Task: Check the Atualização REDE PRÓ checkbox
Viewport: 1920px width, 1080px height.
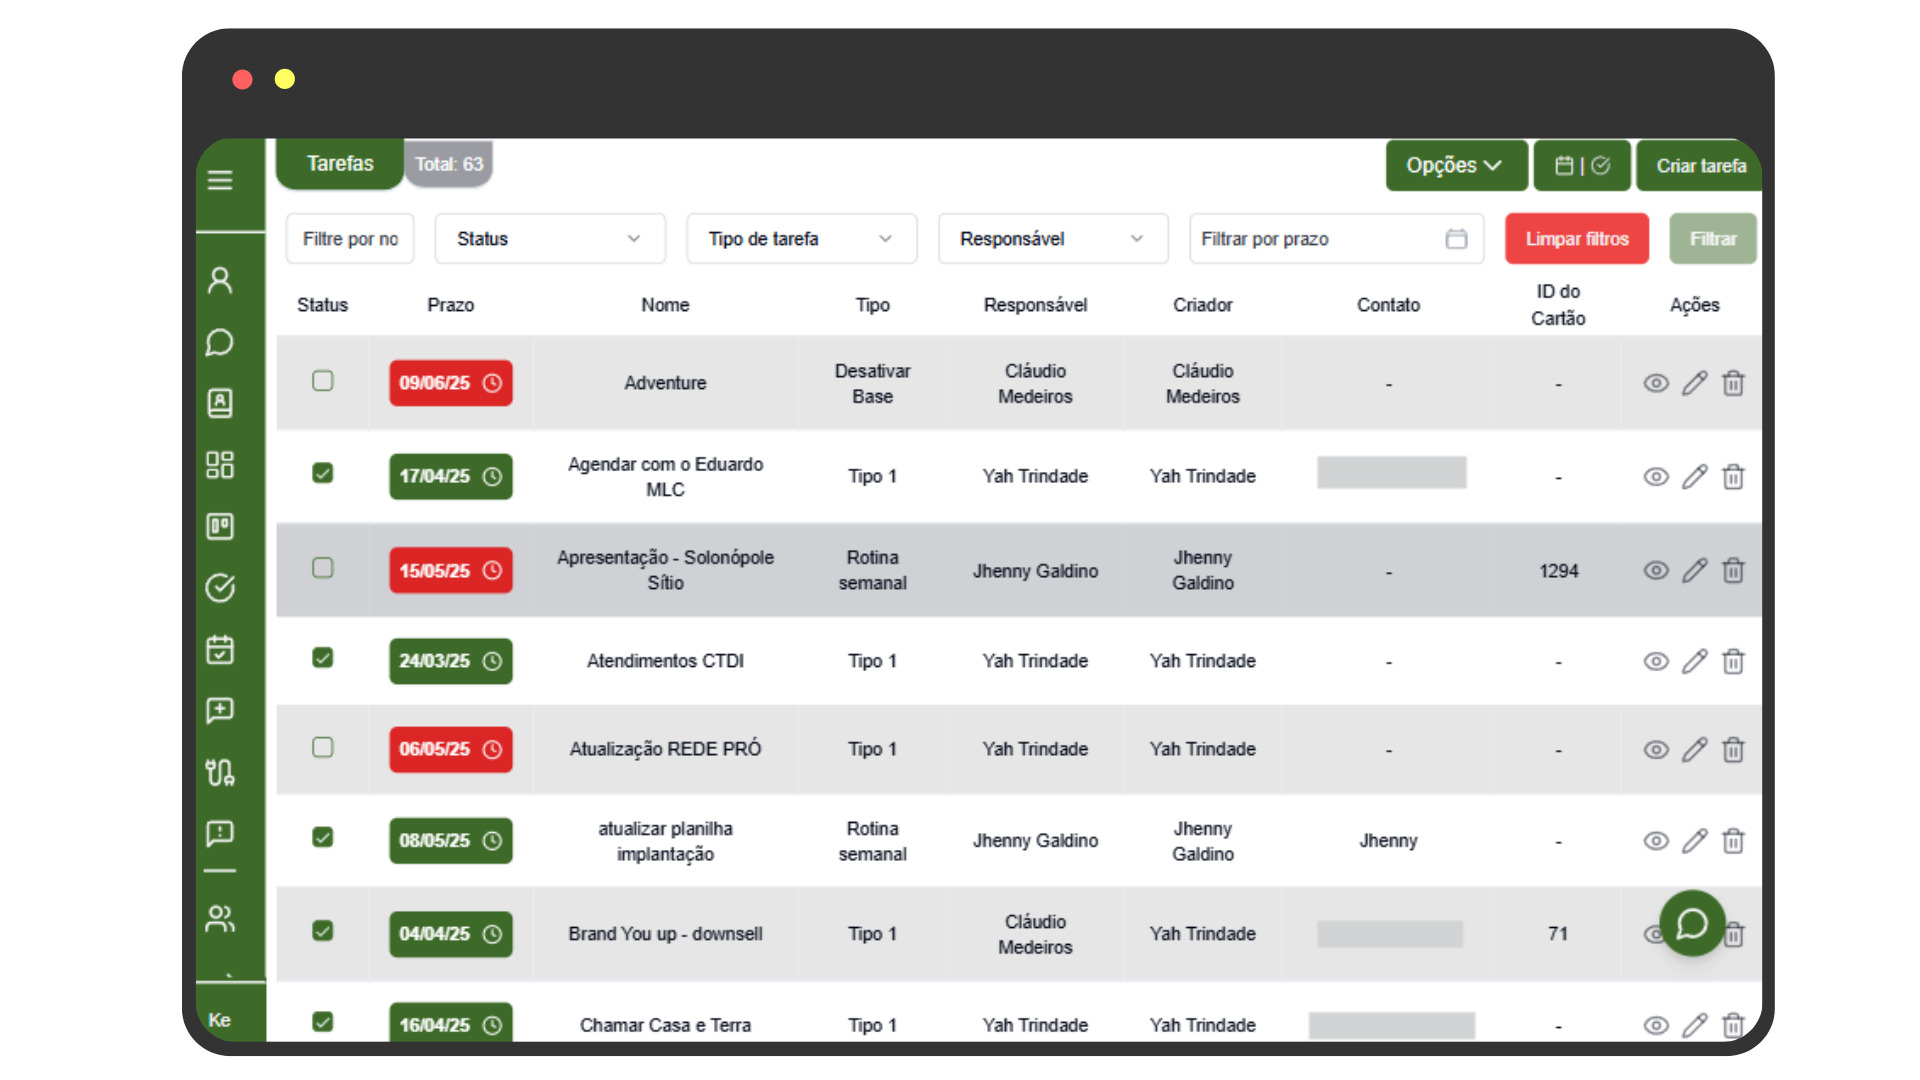Action: click(x=322, y=748)
